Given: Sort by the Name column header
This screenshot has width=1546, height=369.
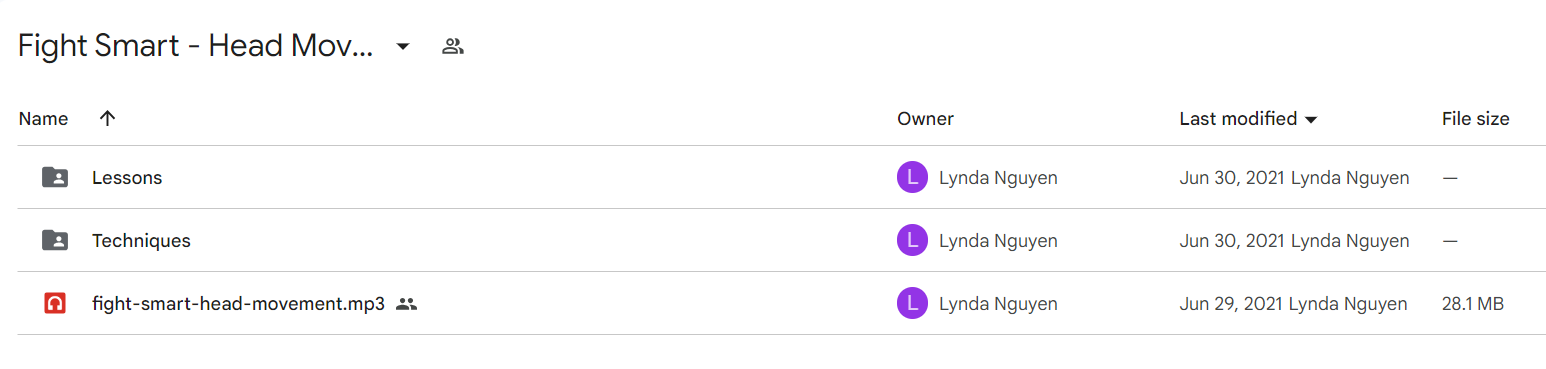Looking at the screenshot, I should (44, 119).
